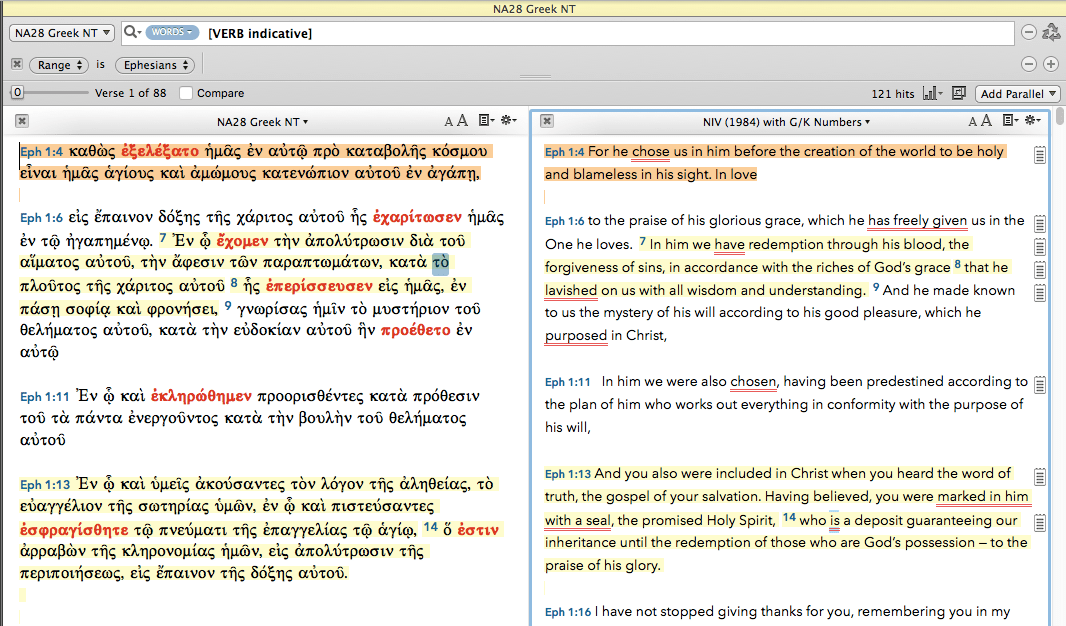Open the Add Parallel dropdown

tap(1017, 93)
